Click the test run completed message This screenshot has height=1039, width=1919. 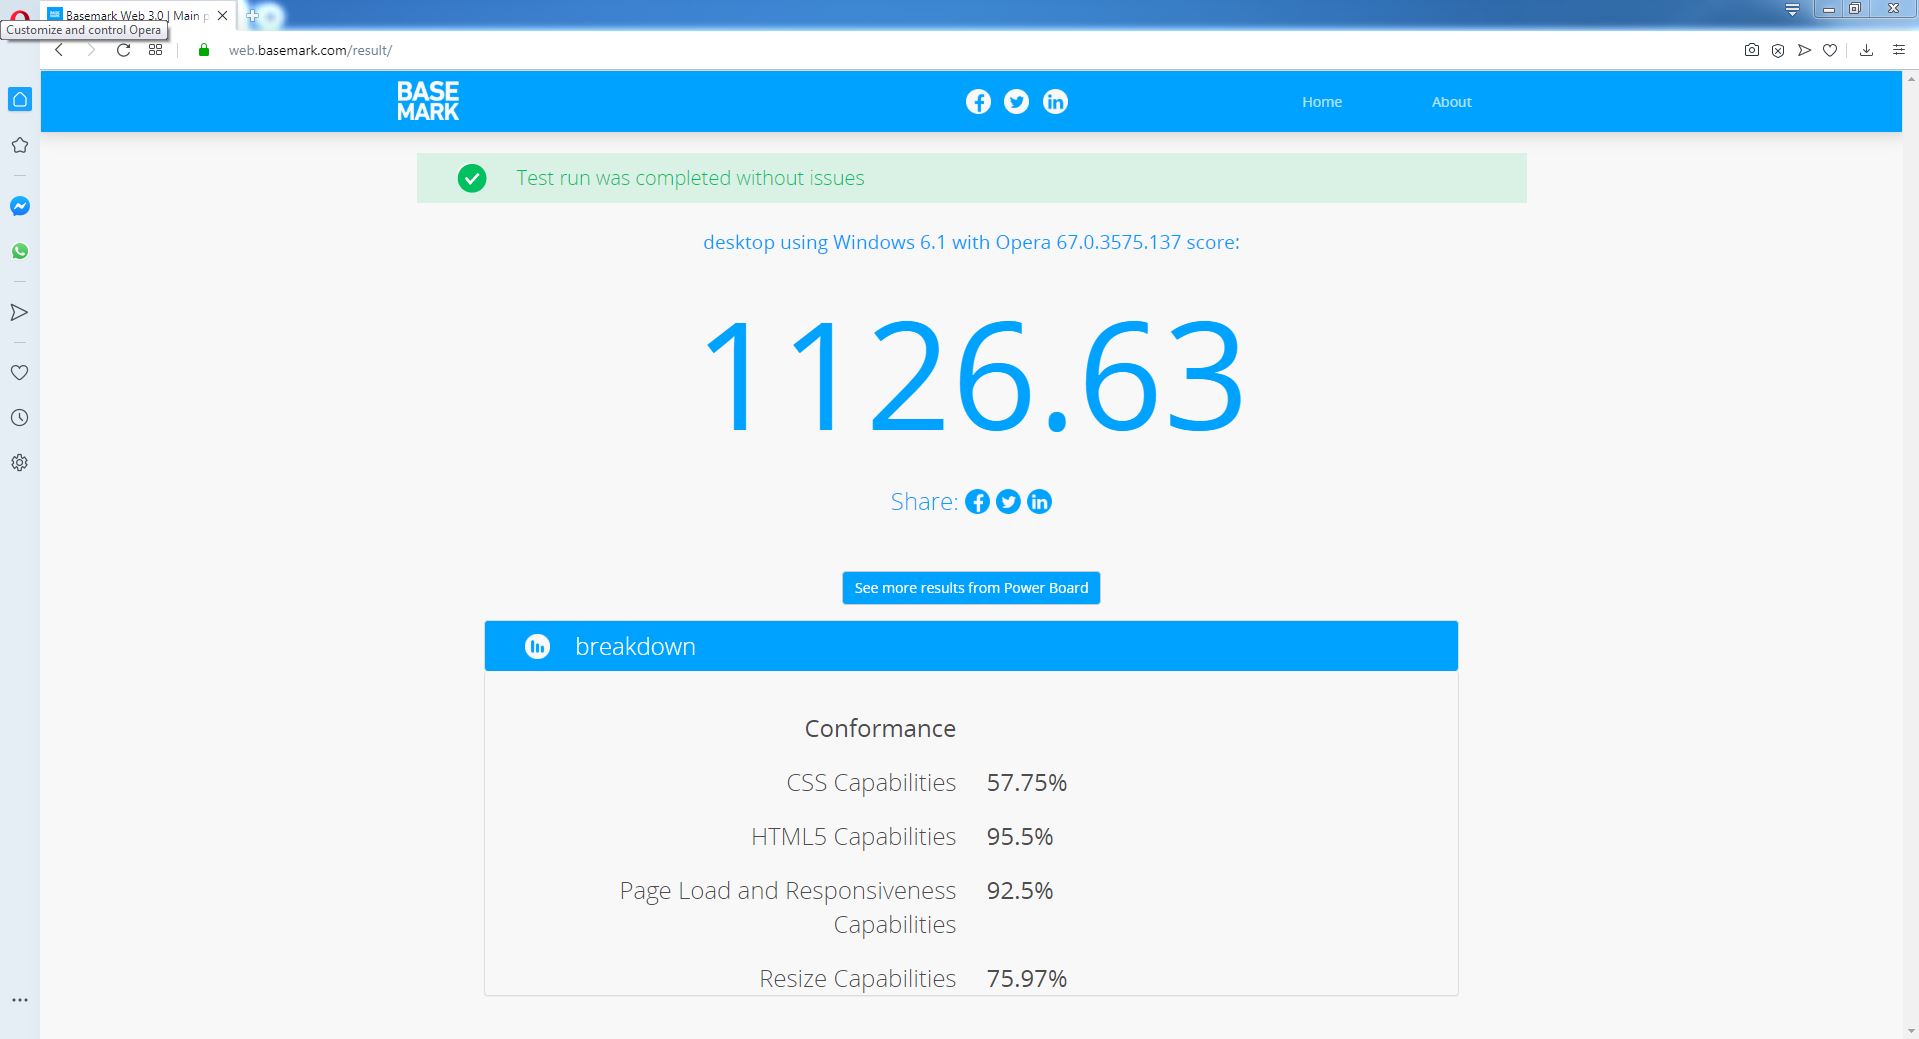[x=690, y=178]
